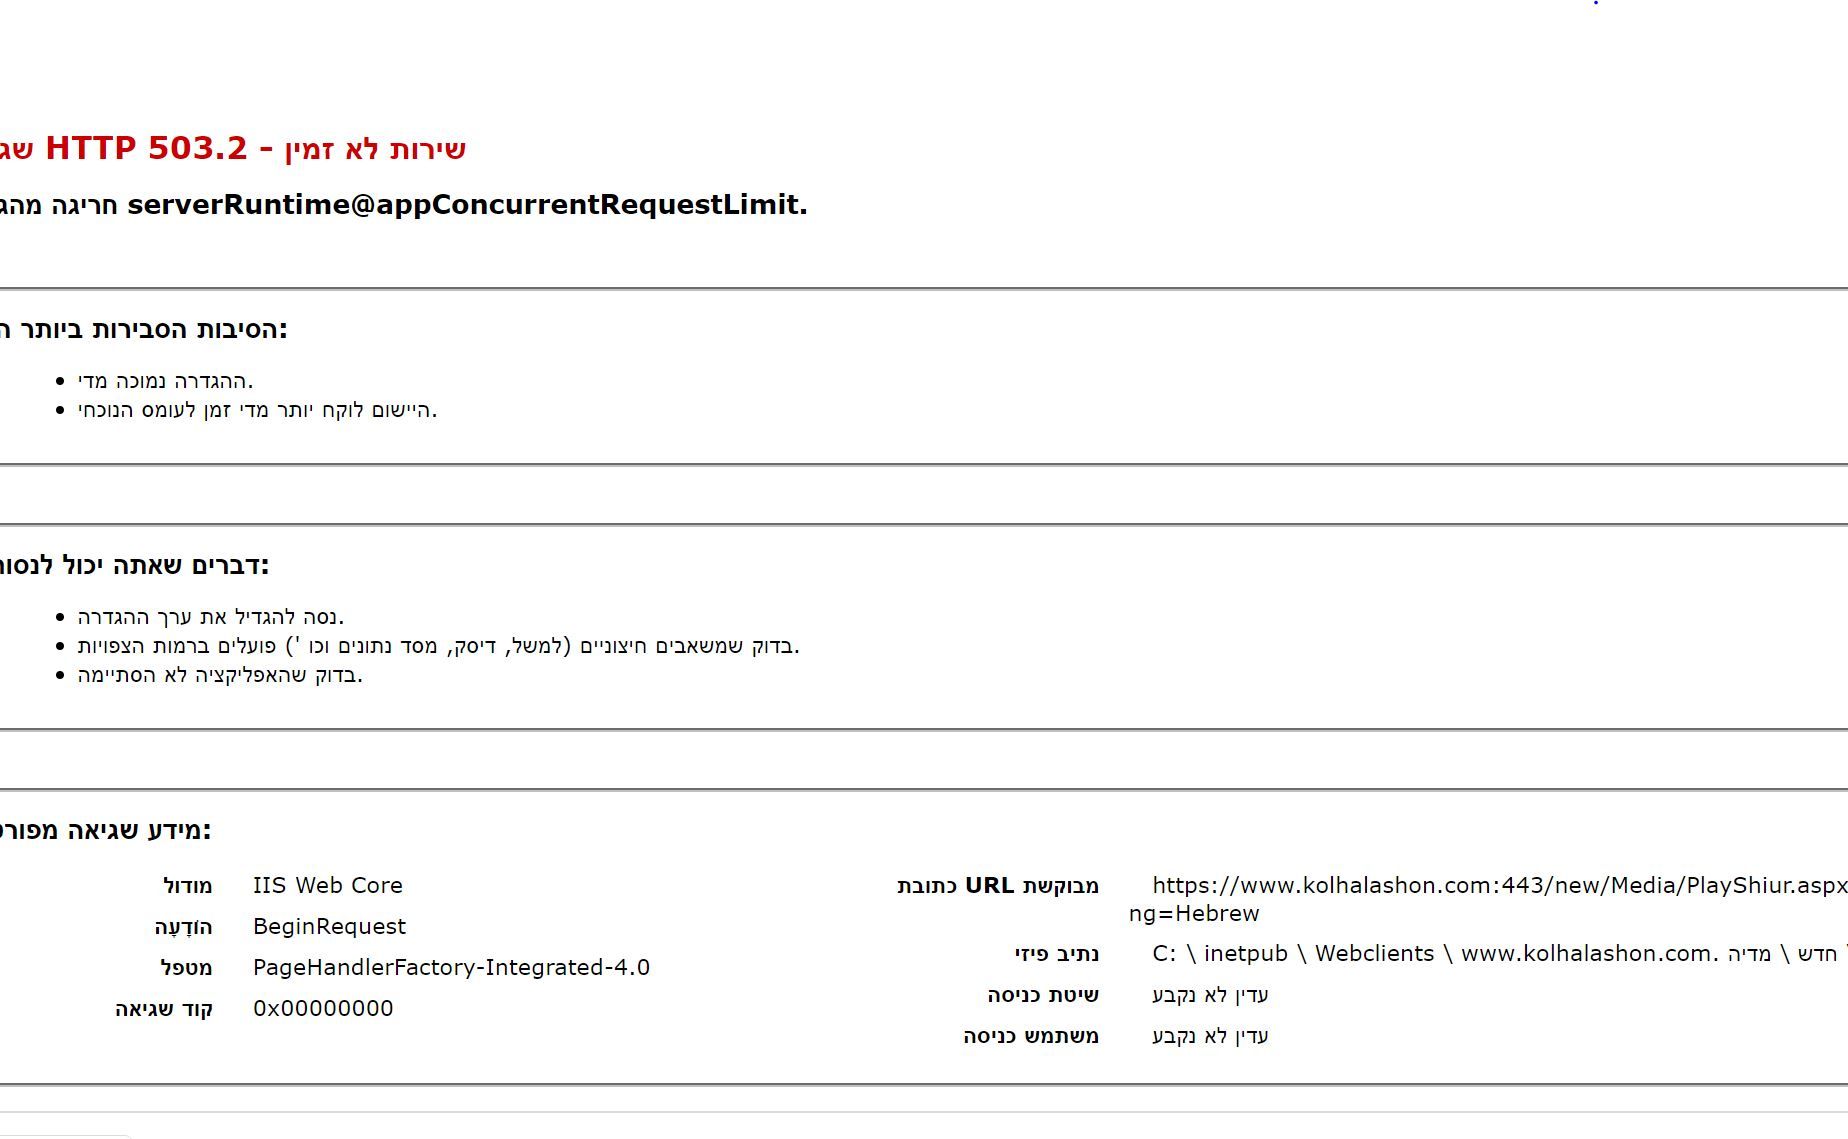This screenshot has width=1848, height=1139.
Task: Click the 'כתובת URL מבוקשת' label
Action: [x=998, y=886]
